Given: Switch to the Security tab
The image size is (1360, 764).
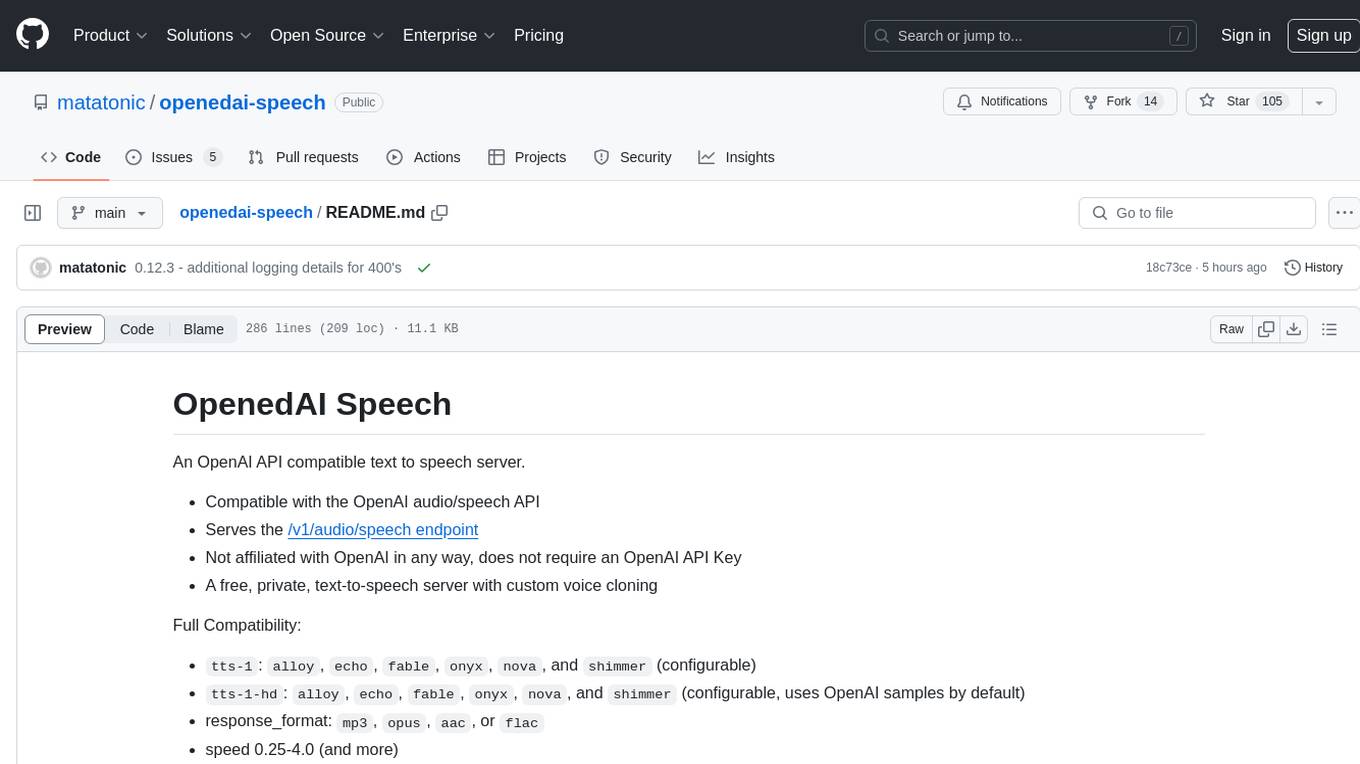Looking at the screenshot, I should click(x=632, y=157).
